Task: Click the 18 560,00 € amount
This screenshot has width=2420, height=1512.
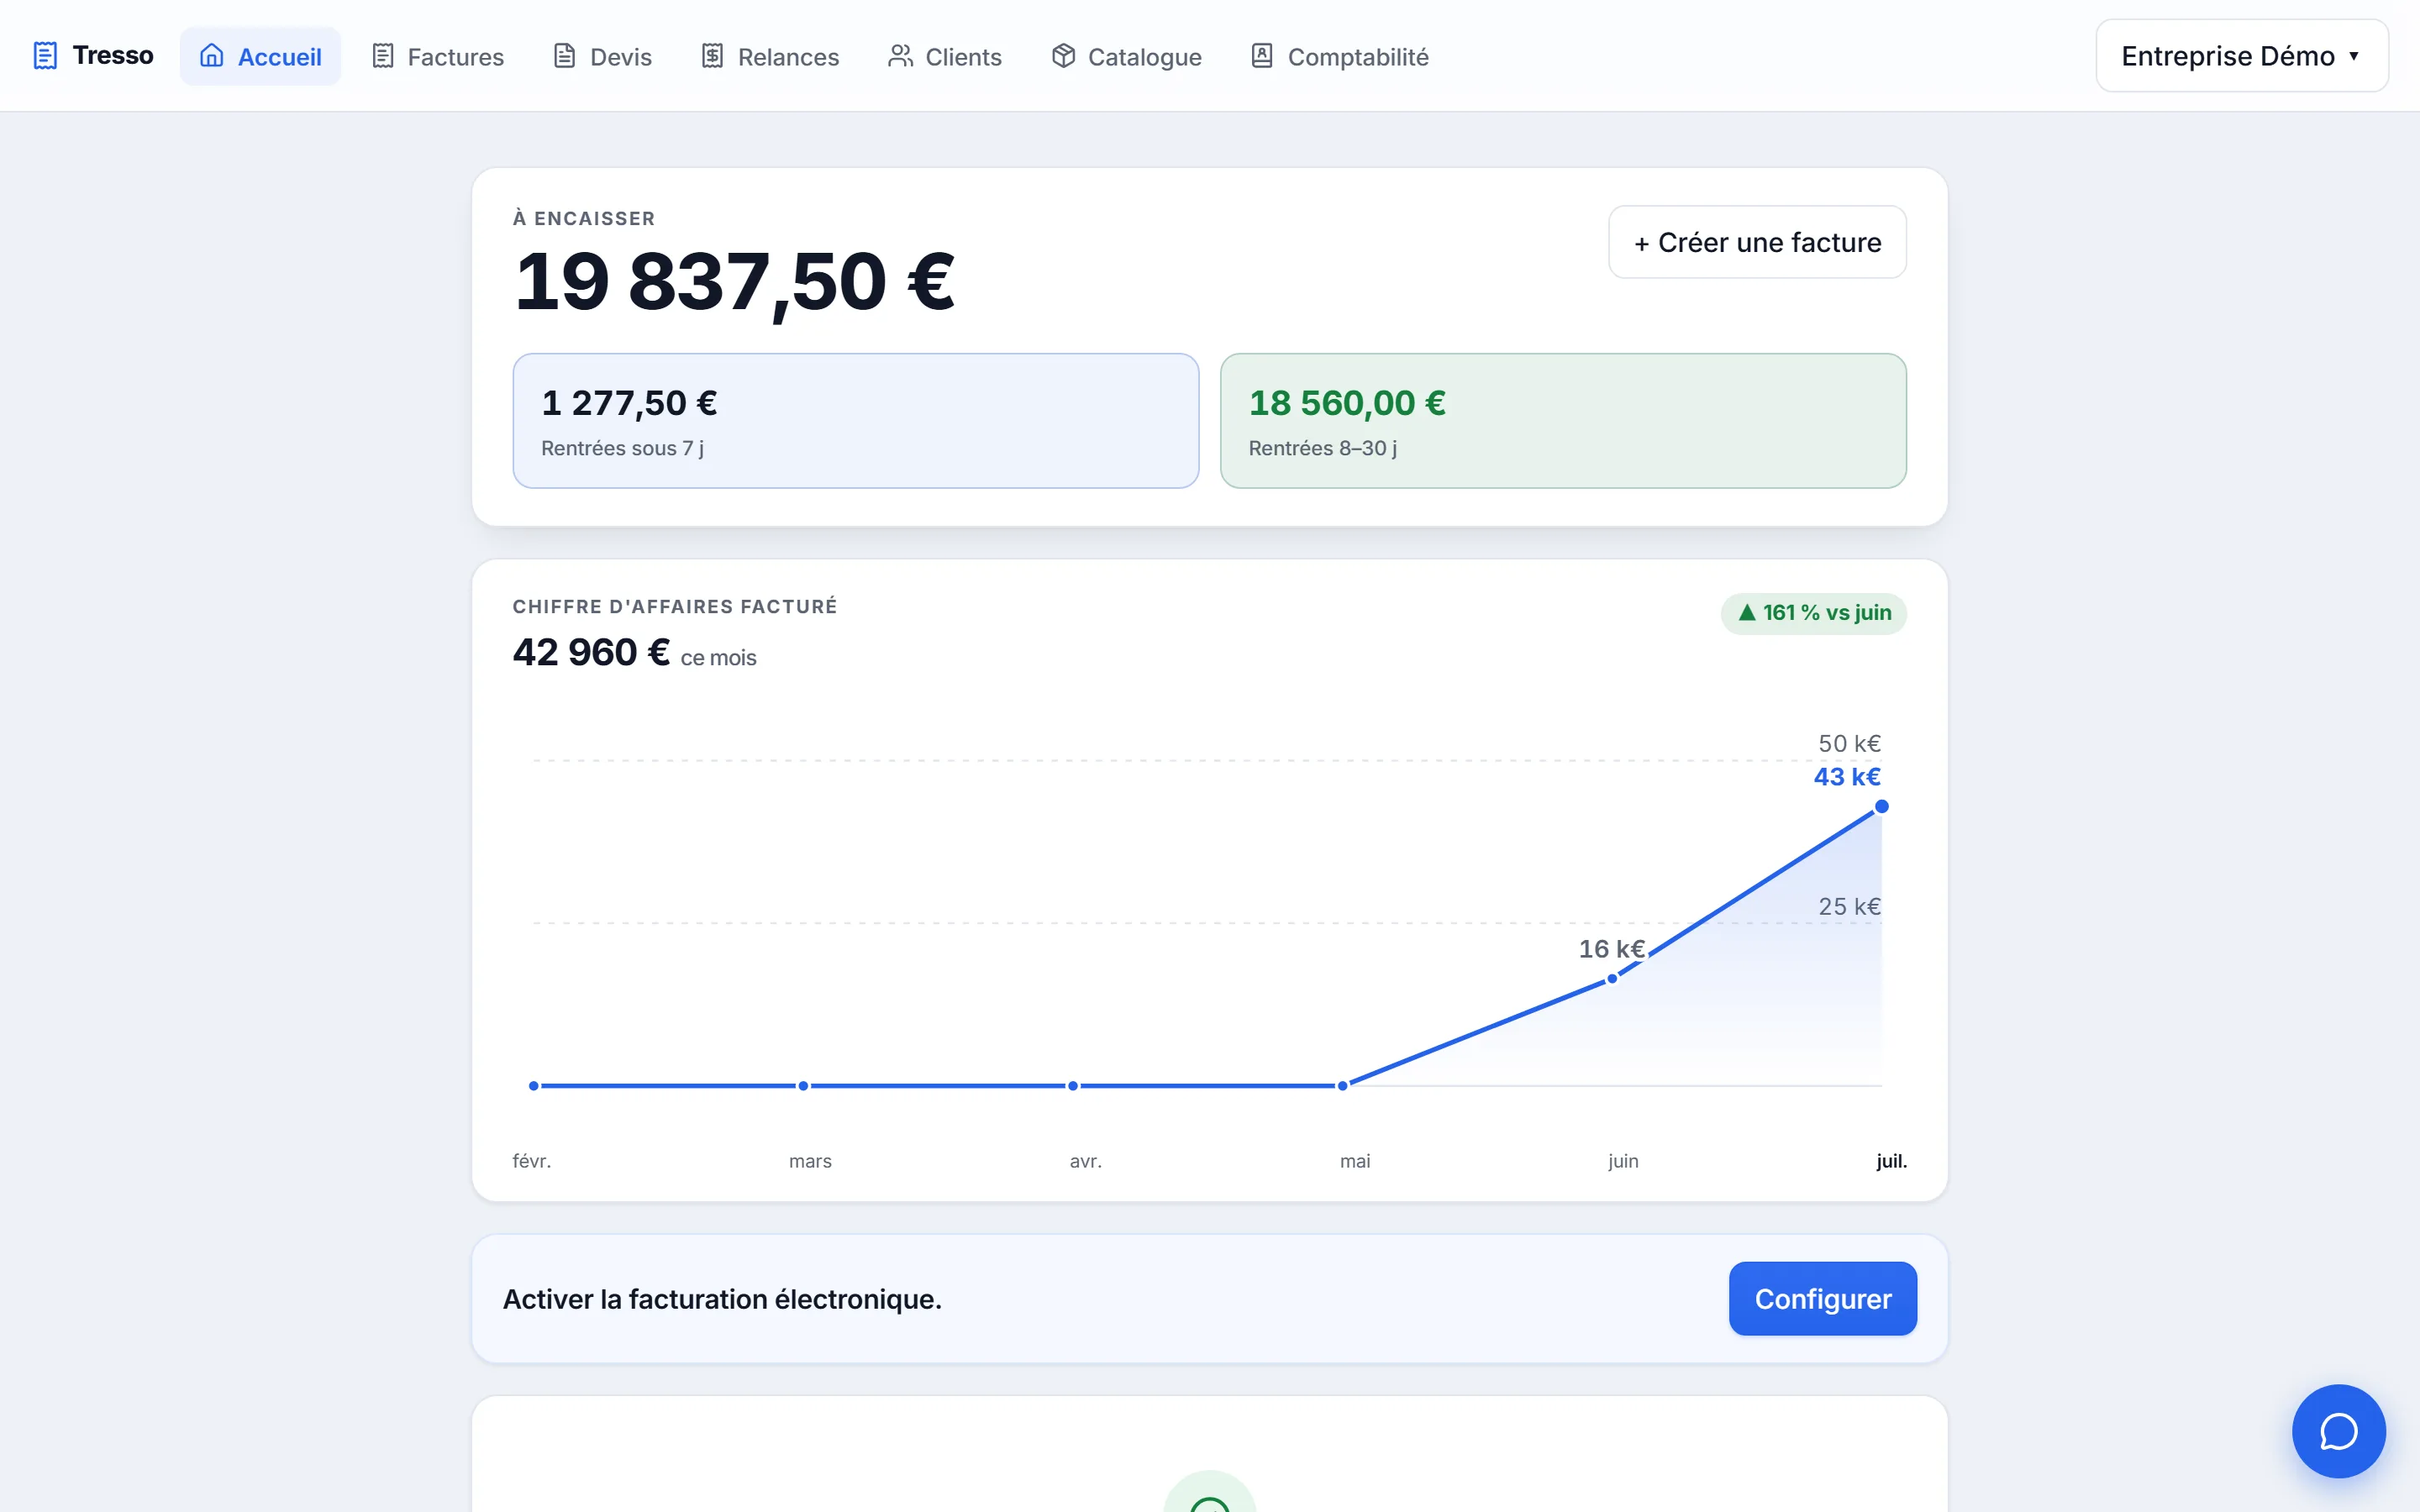Action: (x=1347, y=403)
